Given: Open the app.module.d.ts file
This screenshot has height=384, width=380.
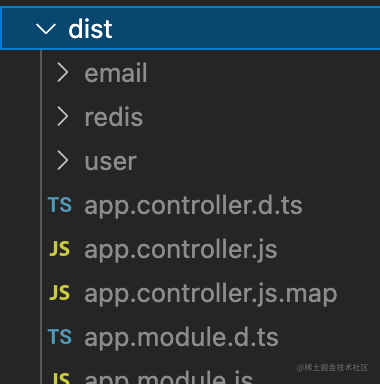Looking at the screenshot, I should click(181, 337).
